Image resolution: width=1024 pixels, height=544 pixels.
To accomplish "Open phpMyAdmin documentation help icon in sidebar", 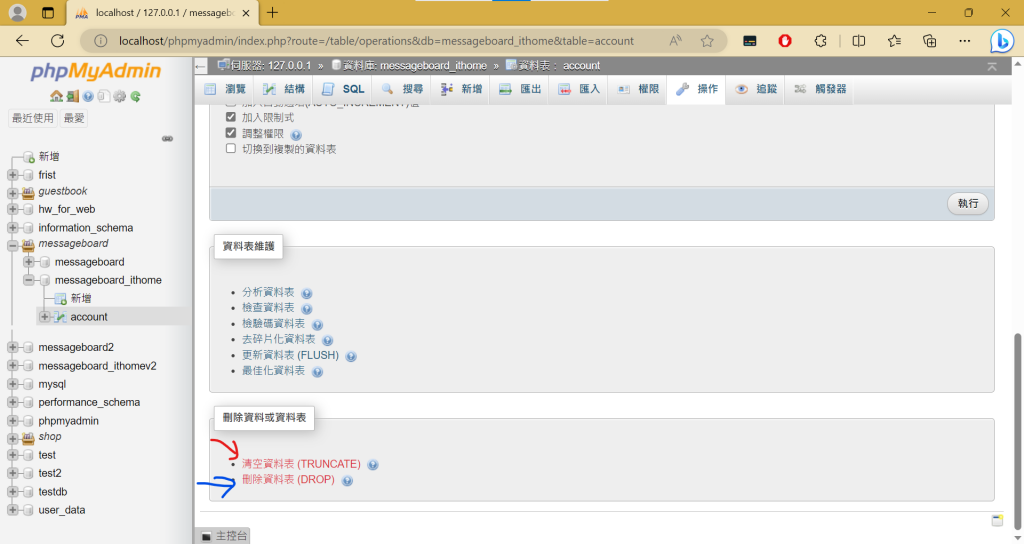I will pos(88,97).
